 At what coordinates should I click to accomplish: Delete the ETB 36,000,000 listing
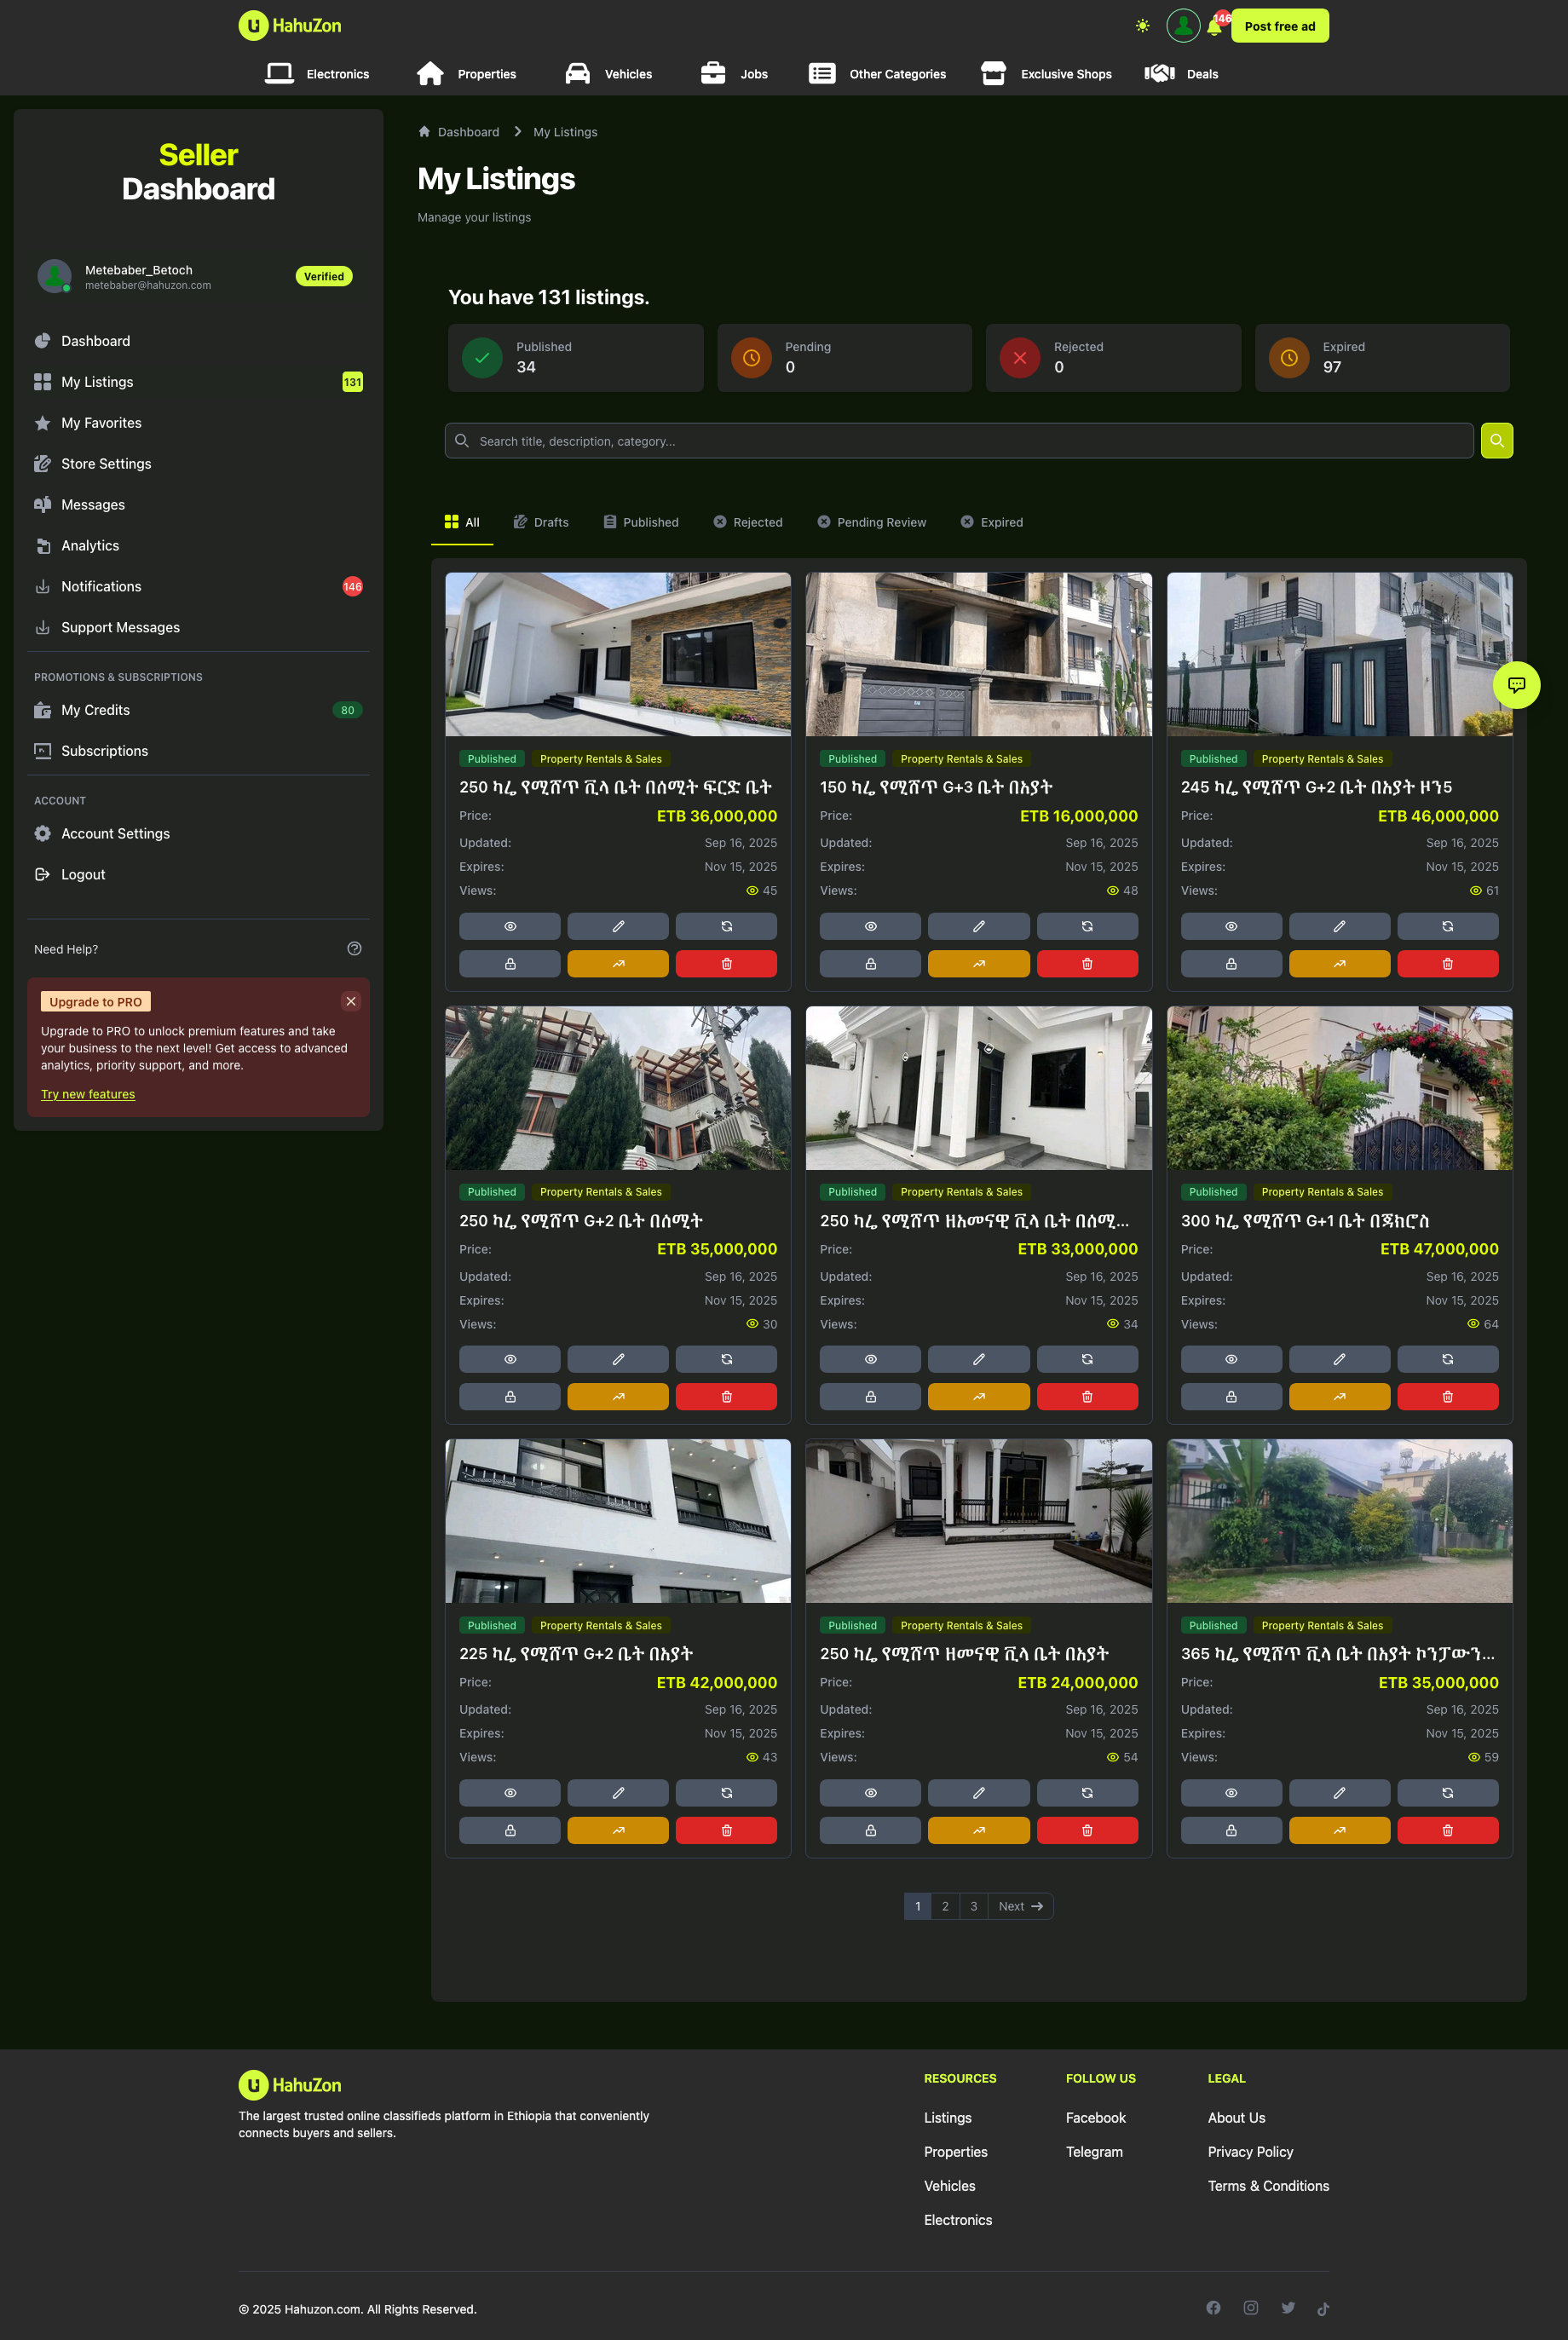coord(726,964)
